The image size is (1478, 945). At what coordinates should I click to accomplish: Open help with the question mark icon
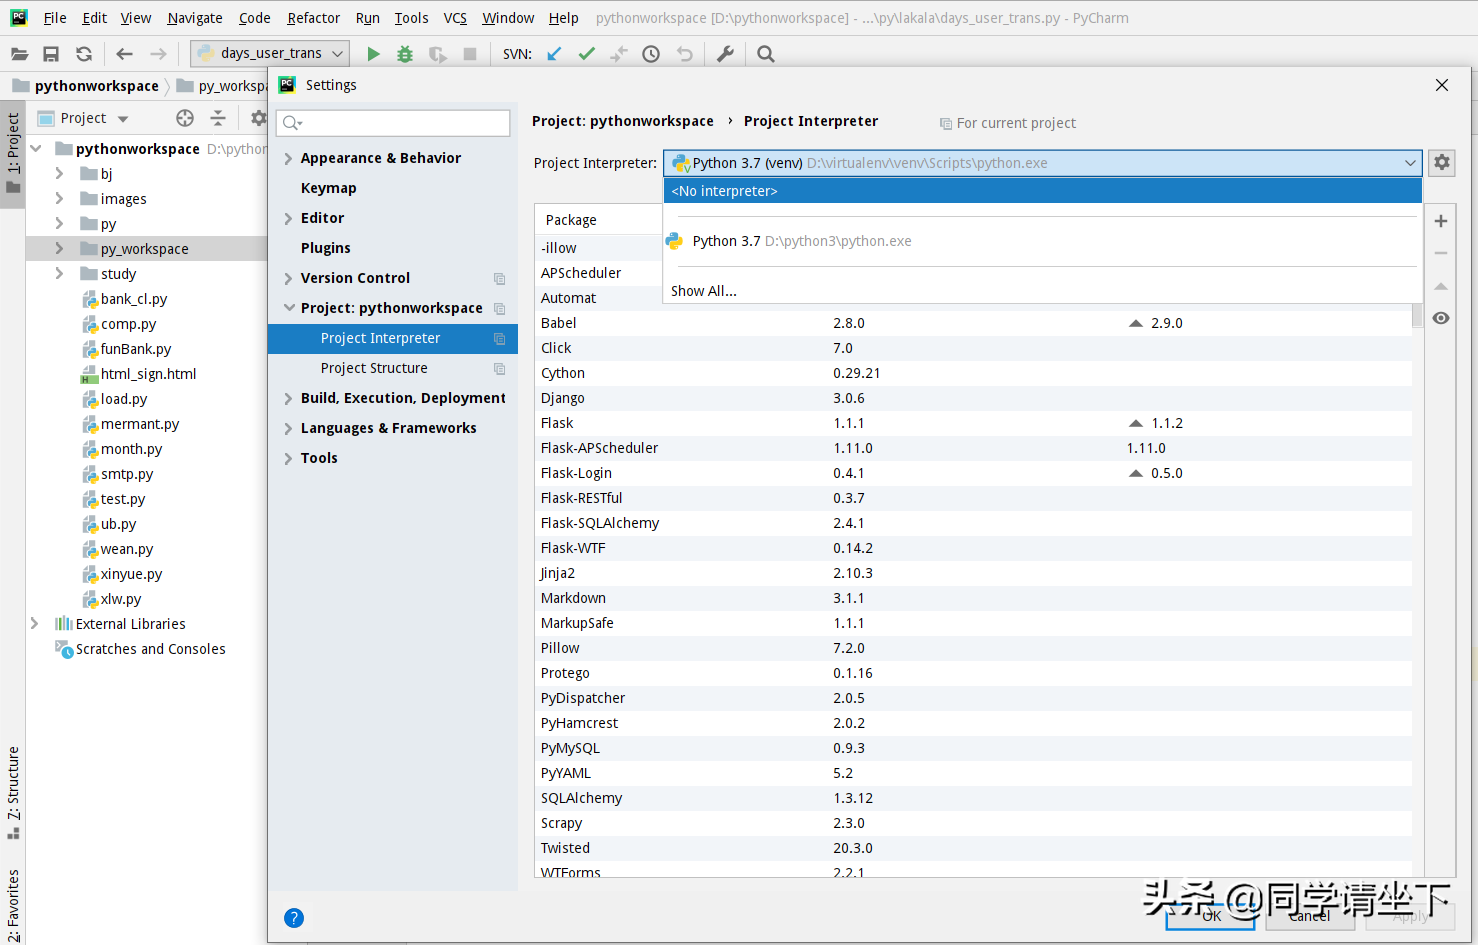pos(294,918)
